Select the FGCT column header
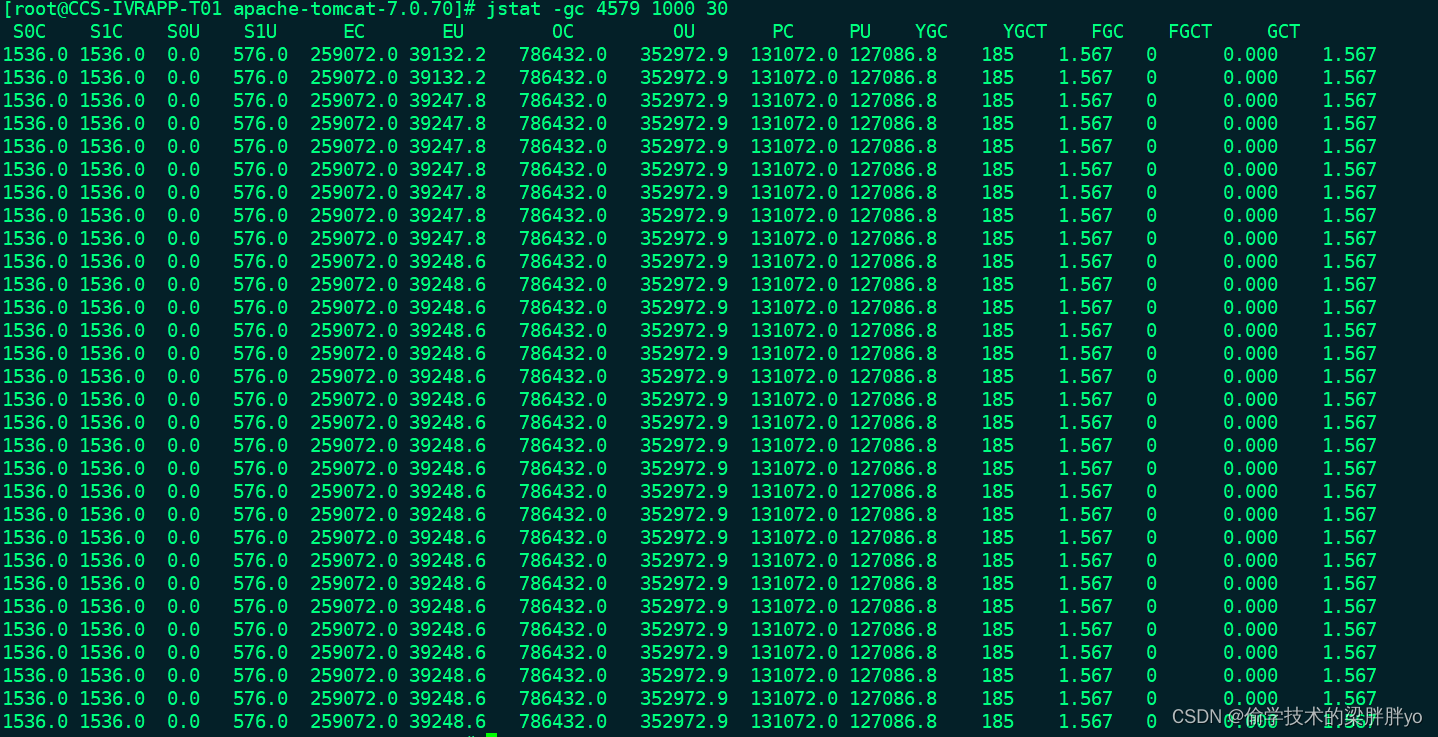 [x=1190, y=32]
